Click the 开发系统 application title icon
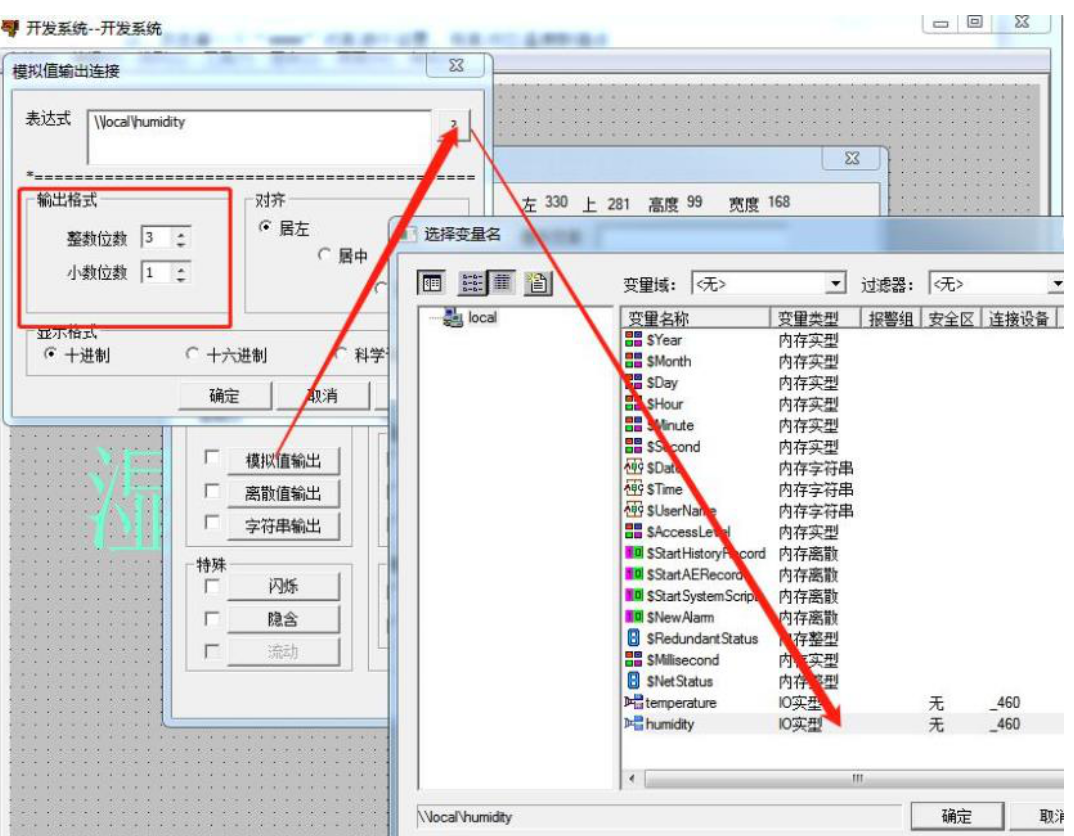 click(10, 28)
